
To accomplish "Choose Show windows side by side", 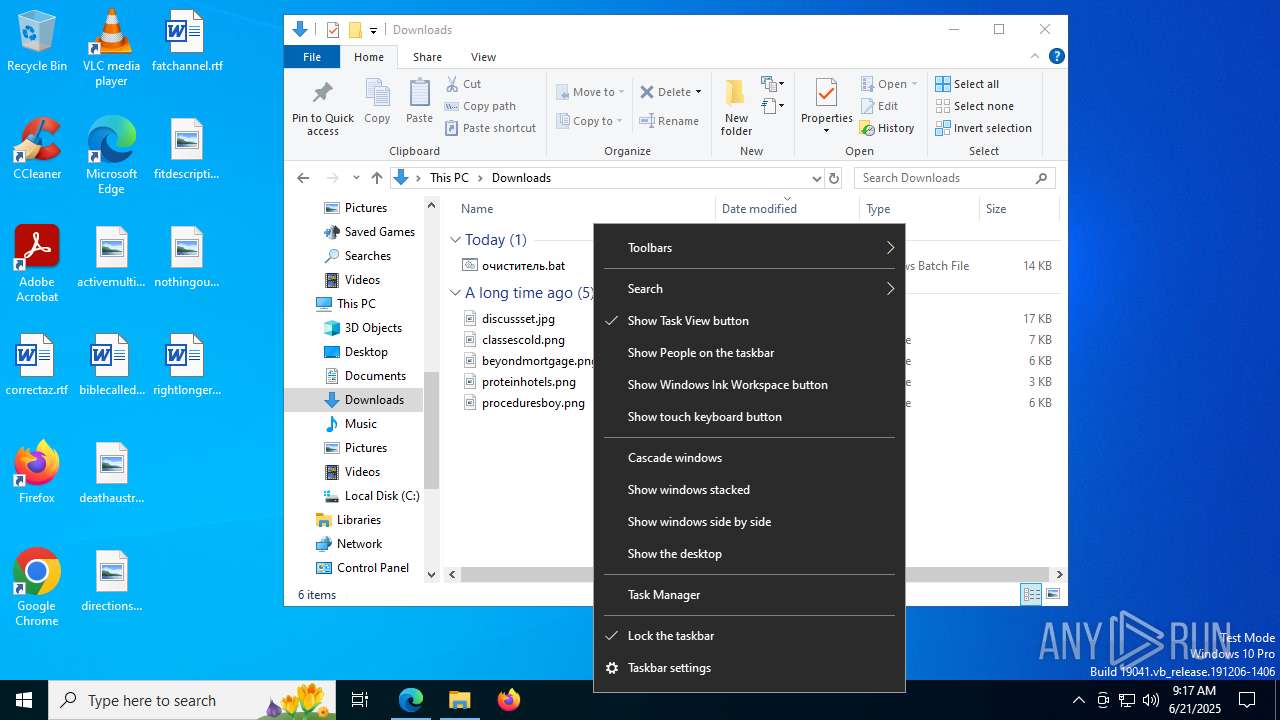I will pyautogui.click(x=749, y=522).
